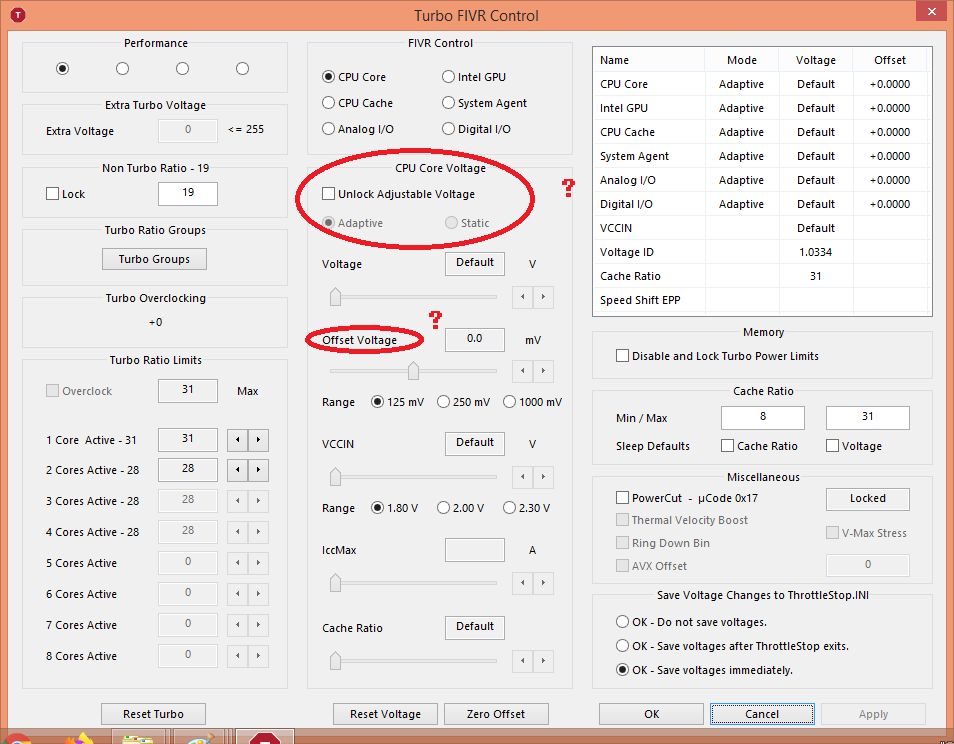This screenshot has width=954, height=744.
Task: Click System Agent row in voltage table
Action: coord(762,156)
